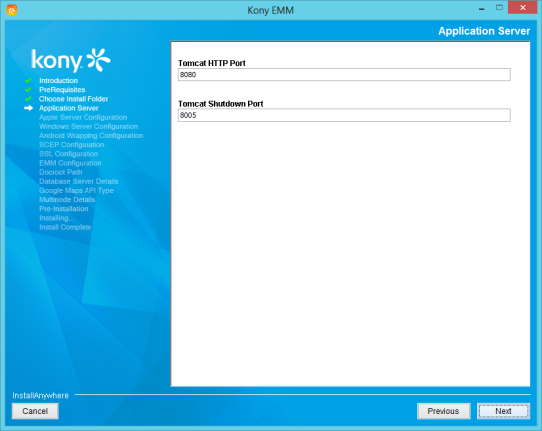
Task: Cancel the Kony EMM installation
Action: pyautogui.click(x=35, y=411)
